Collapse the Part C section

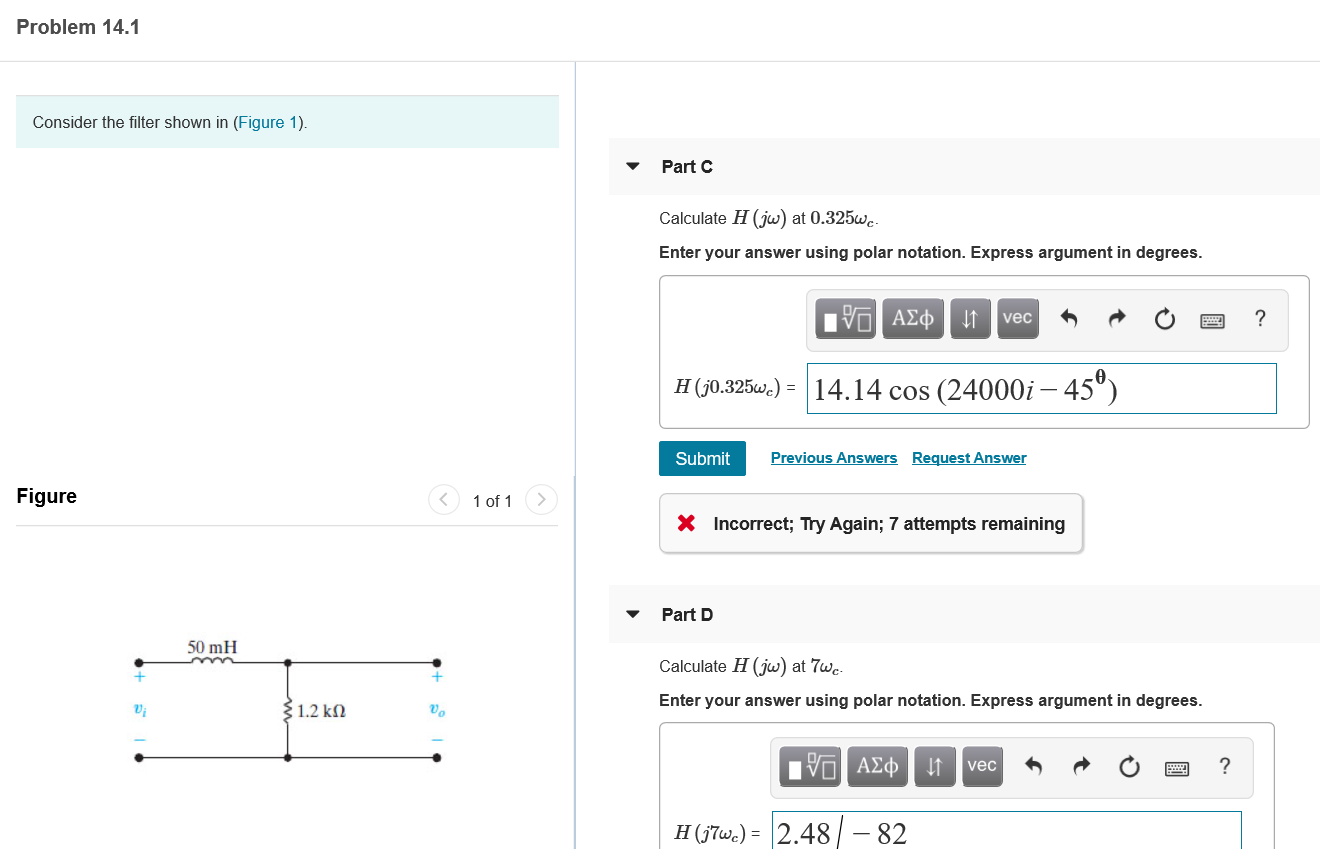point(632,167)
